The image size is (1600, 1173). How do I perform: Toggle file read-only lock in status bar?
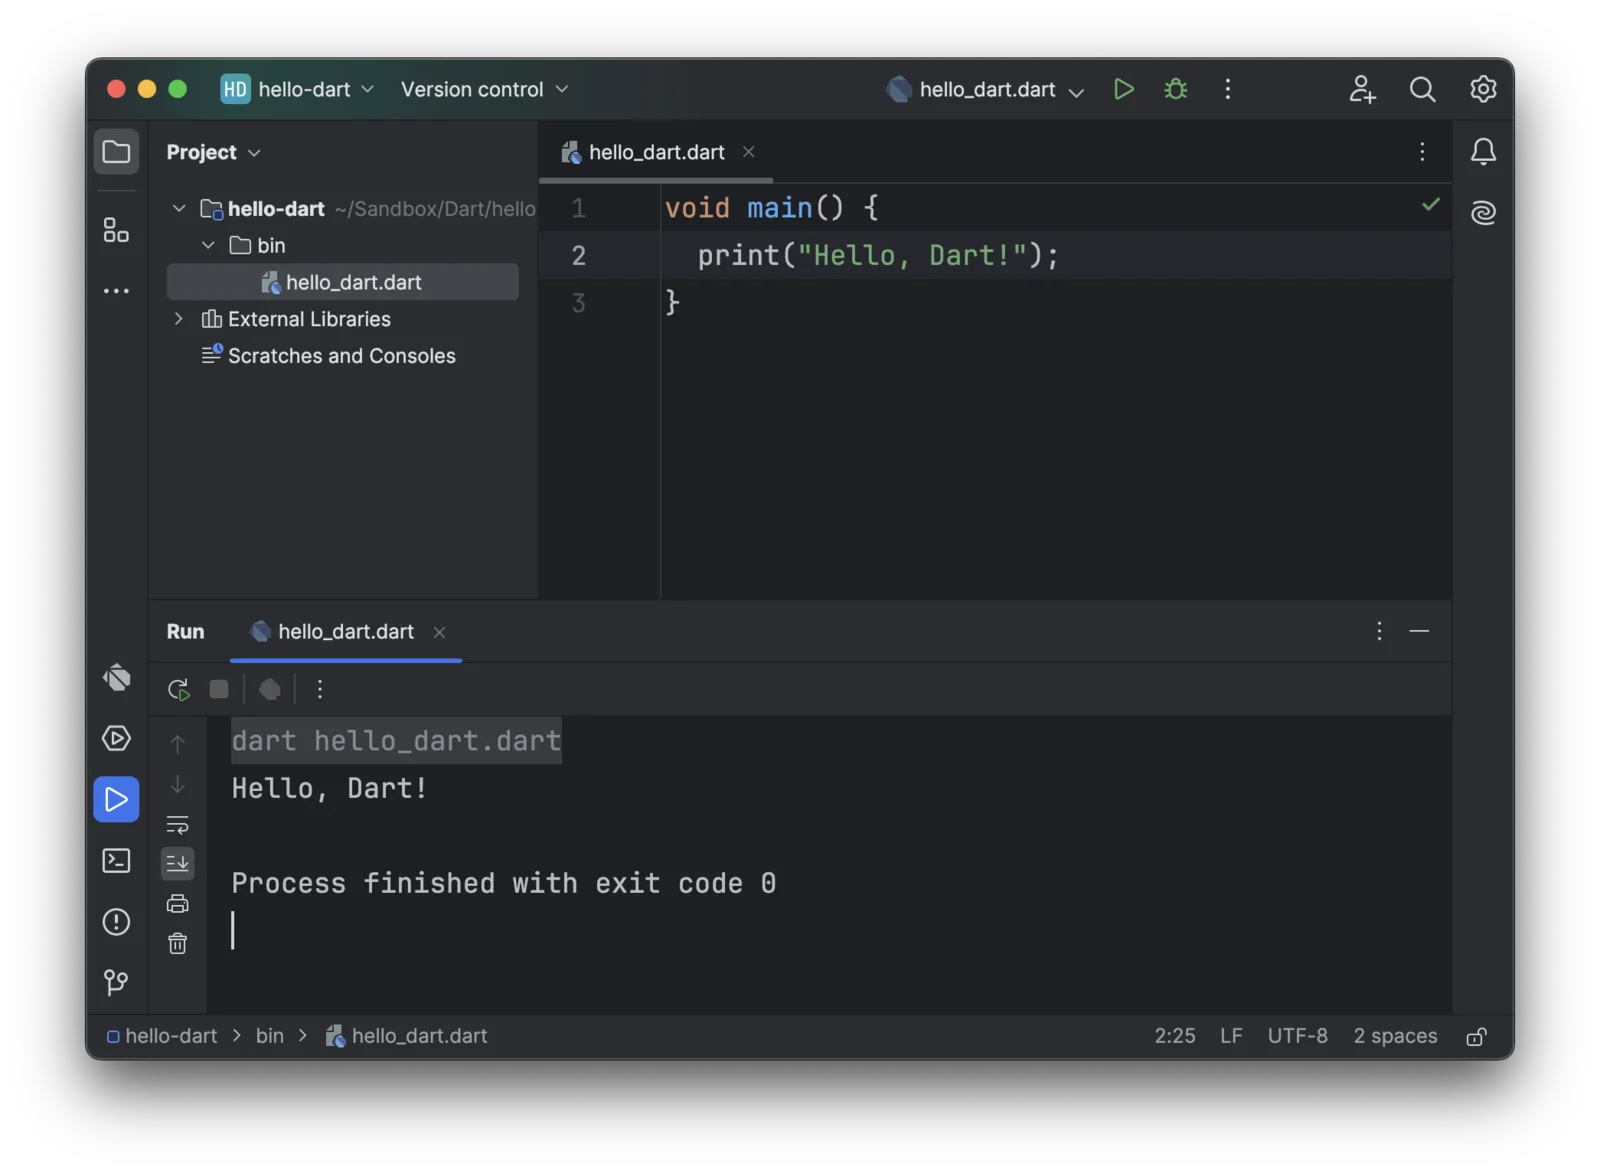click(1476, 1036)
